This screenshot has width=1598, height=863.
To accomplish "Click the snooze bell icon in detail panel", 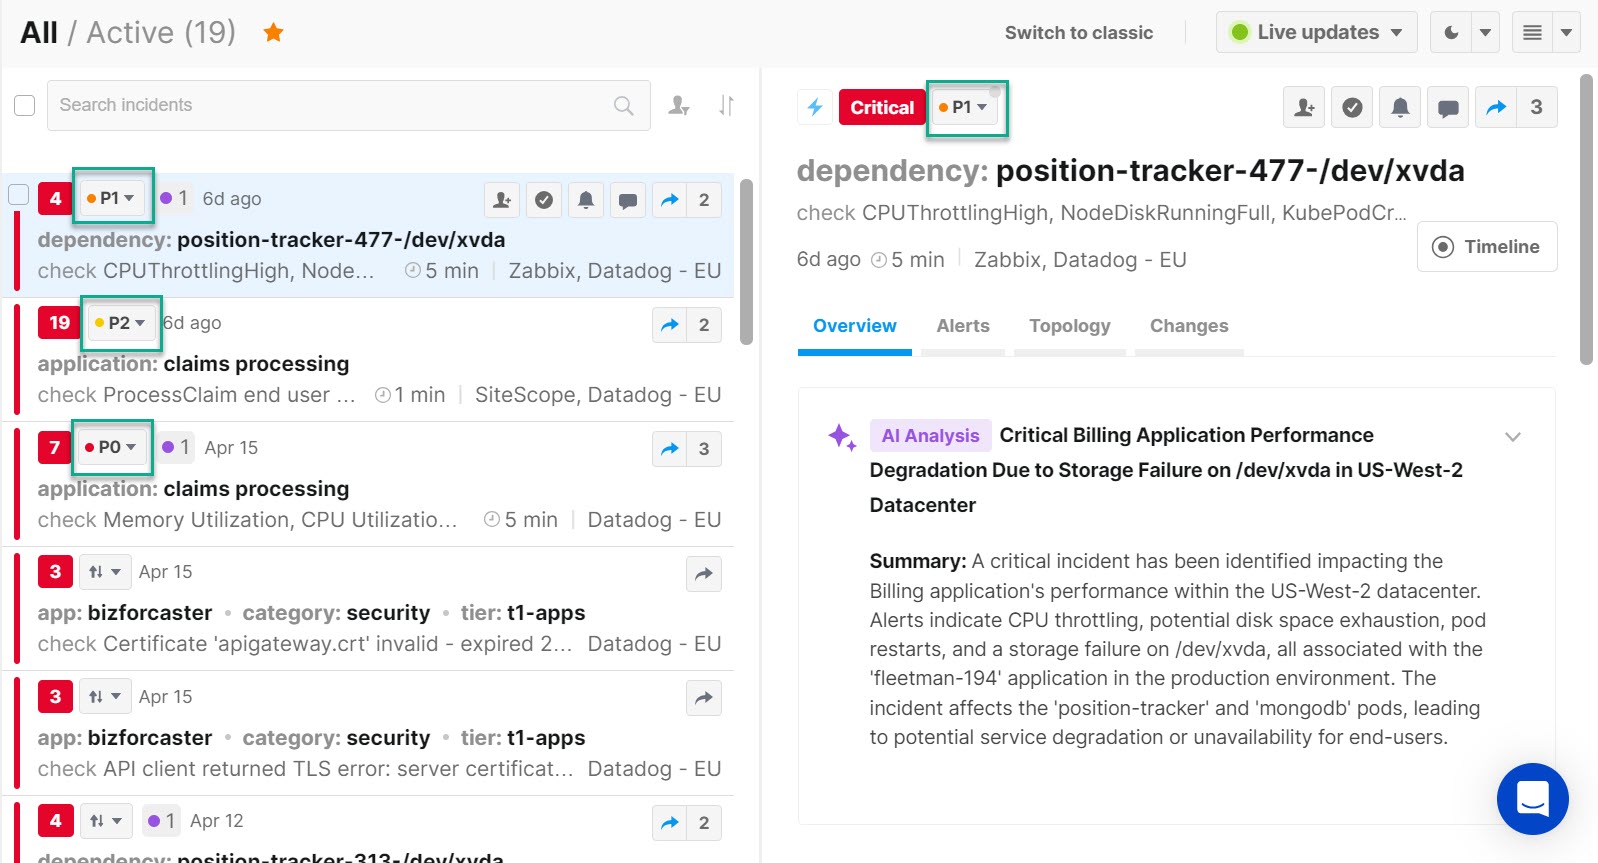I will coord(1400,107).
